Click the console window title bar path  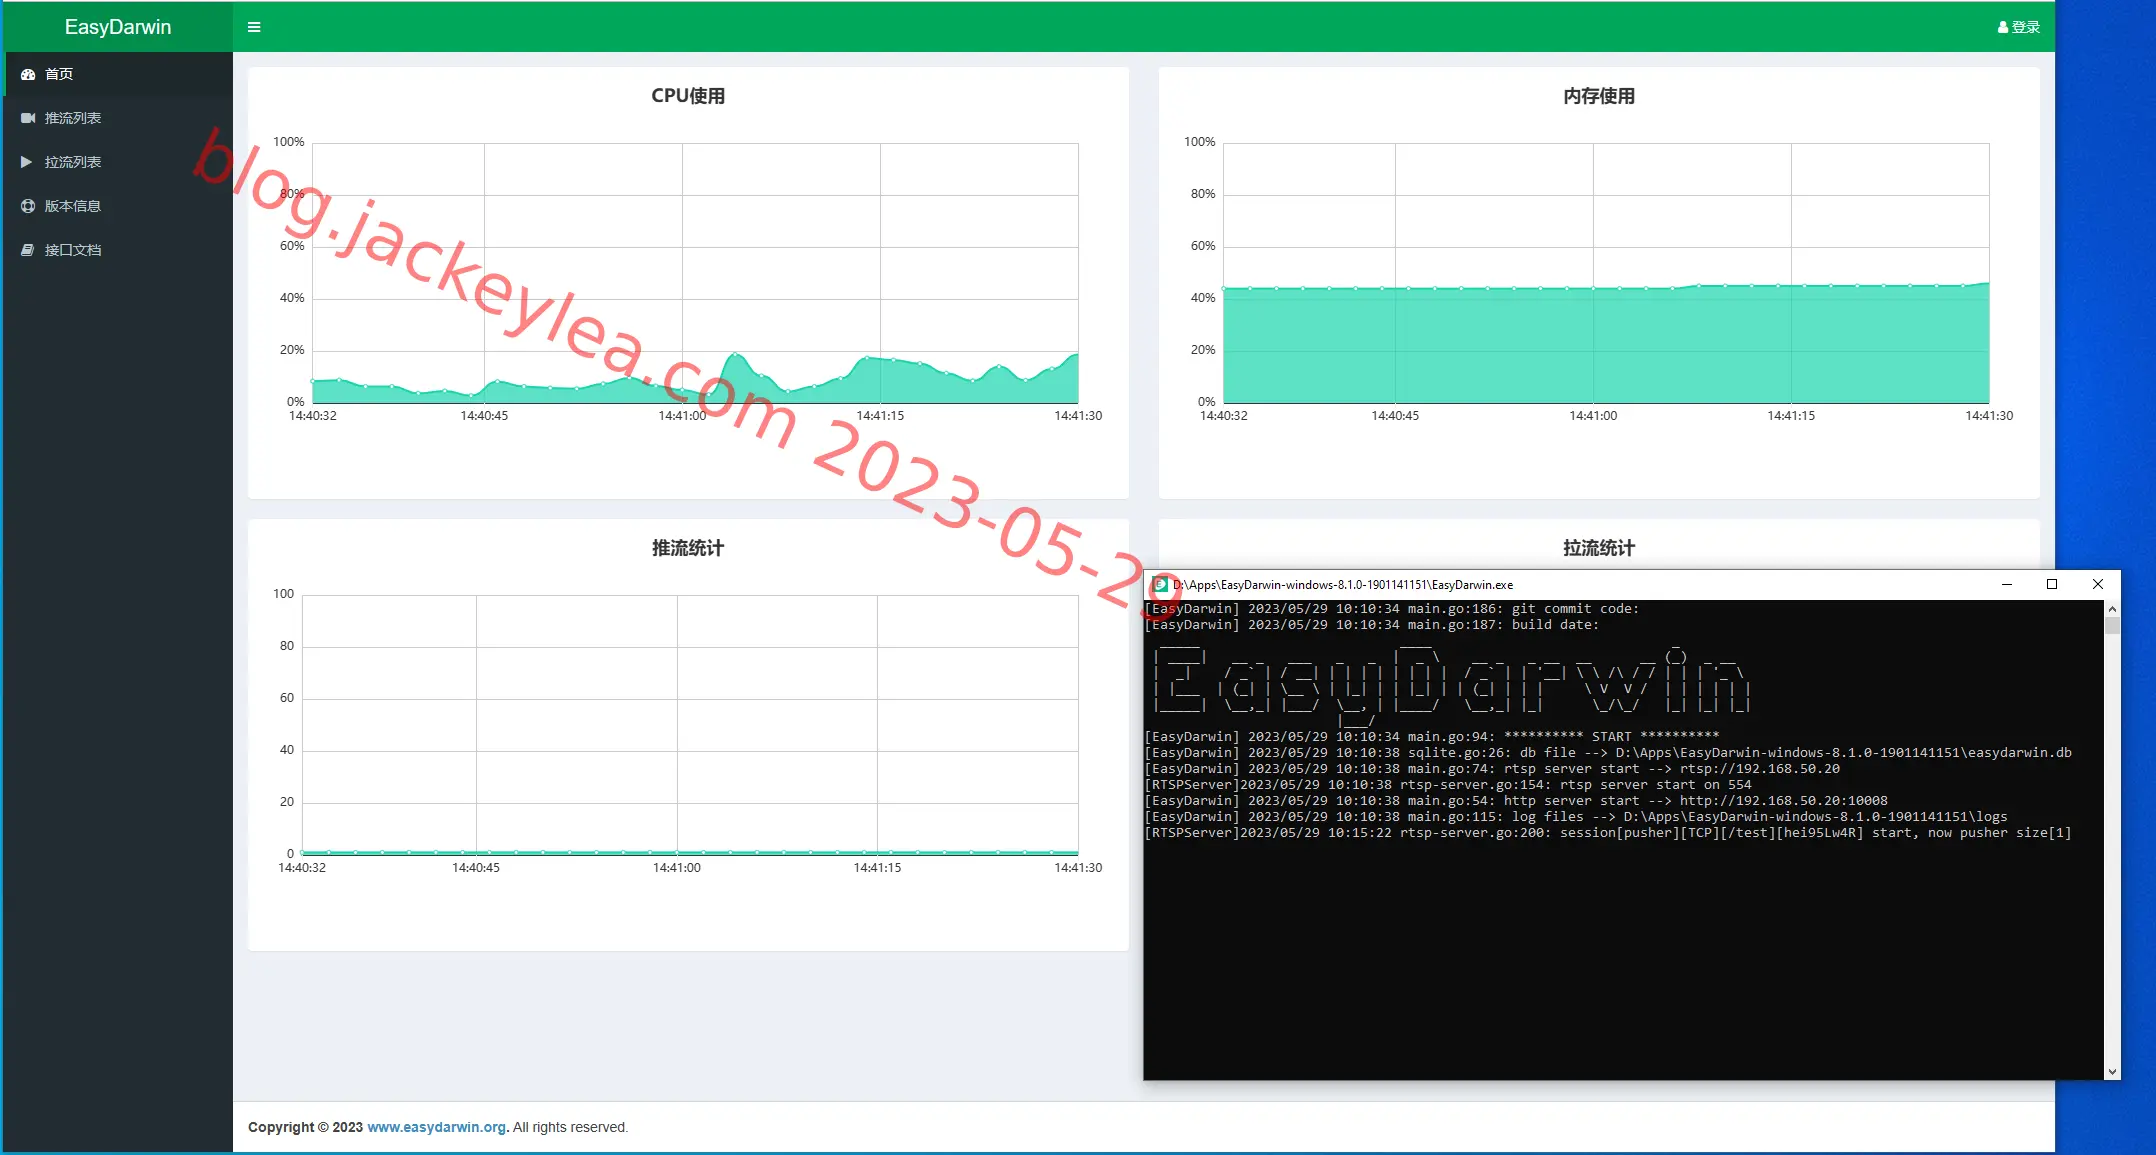[1343, 585]
